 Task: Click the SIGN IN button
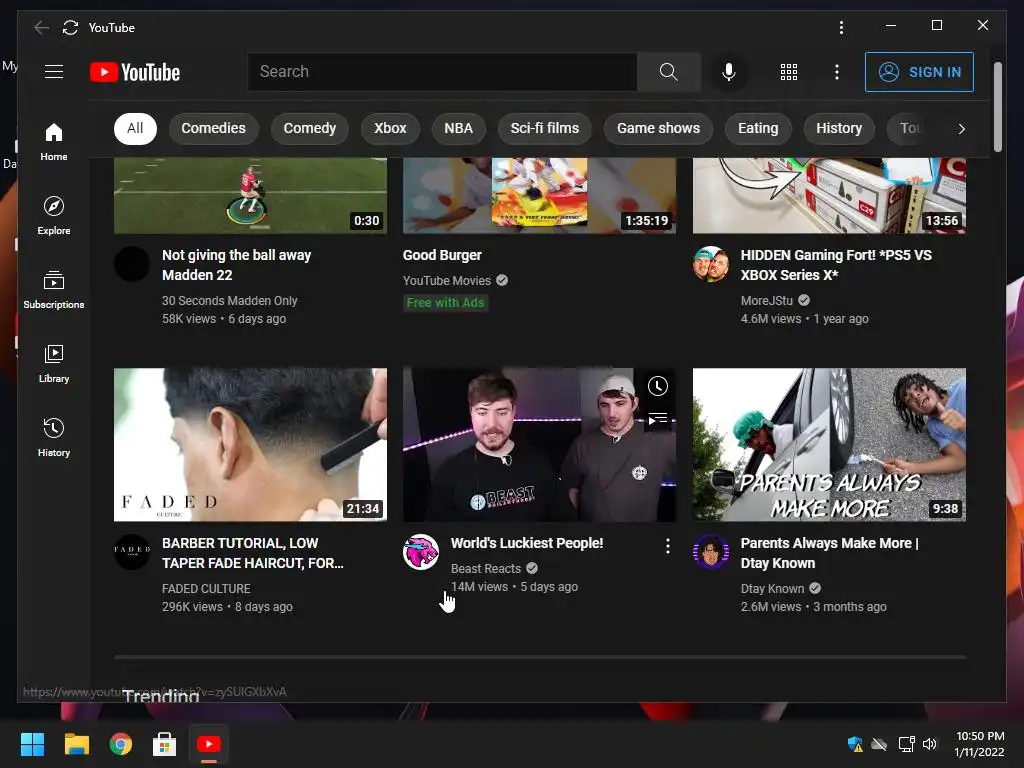click(919, 72)
